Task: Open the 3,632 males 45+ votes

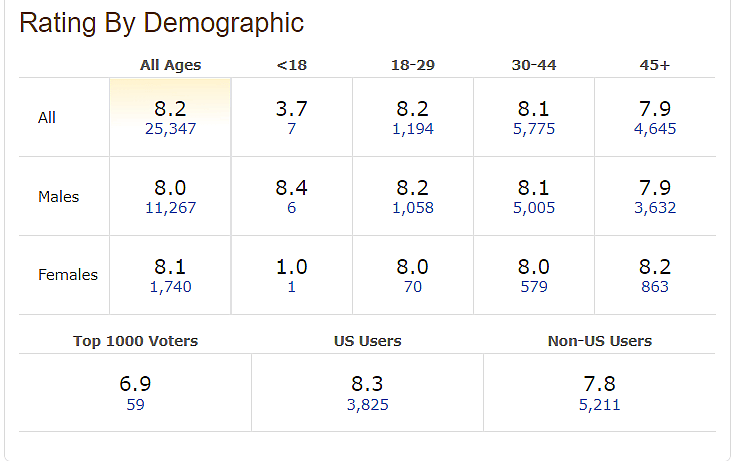Action: pyautogui.click(x=655, y=208)
